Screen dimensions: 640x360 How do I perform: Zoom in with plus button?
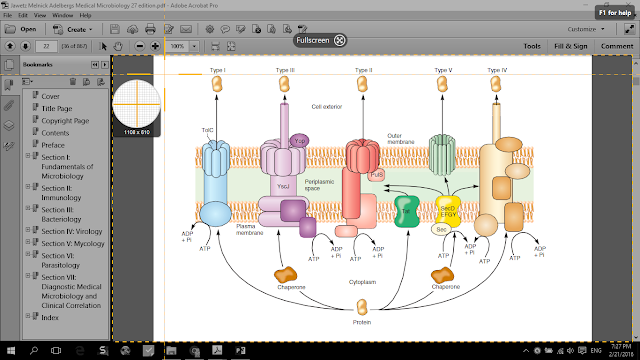155,46
